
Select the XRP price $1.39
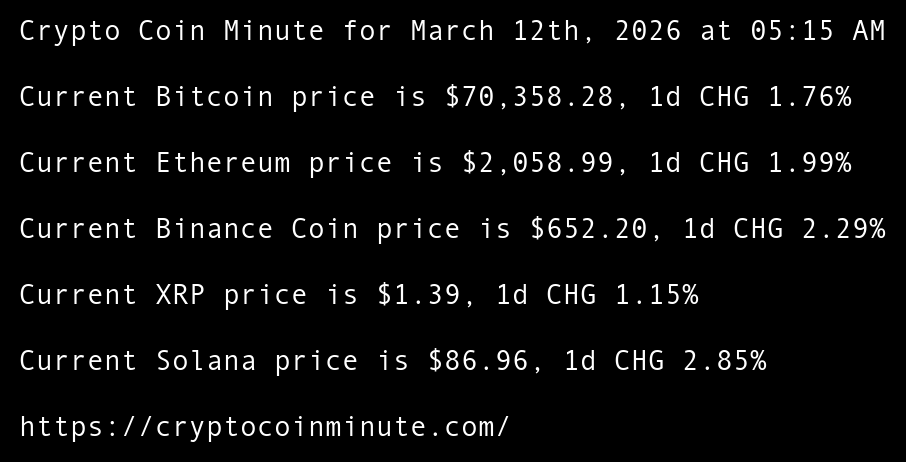pos(418,295)
